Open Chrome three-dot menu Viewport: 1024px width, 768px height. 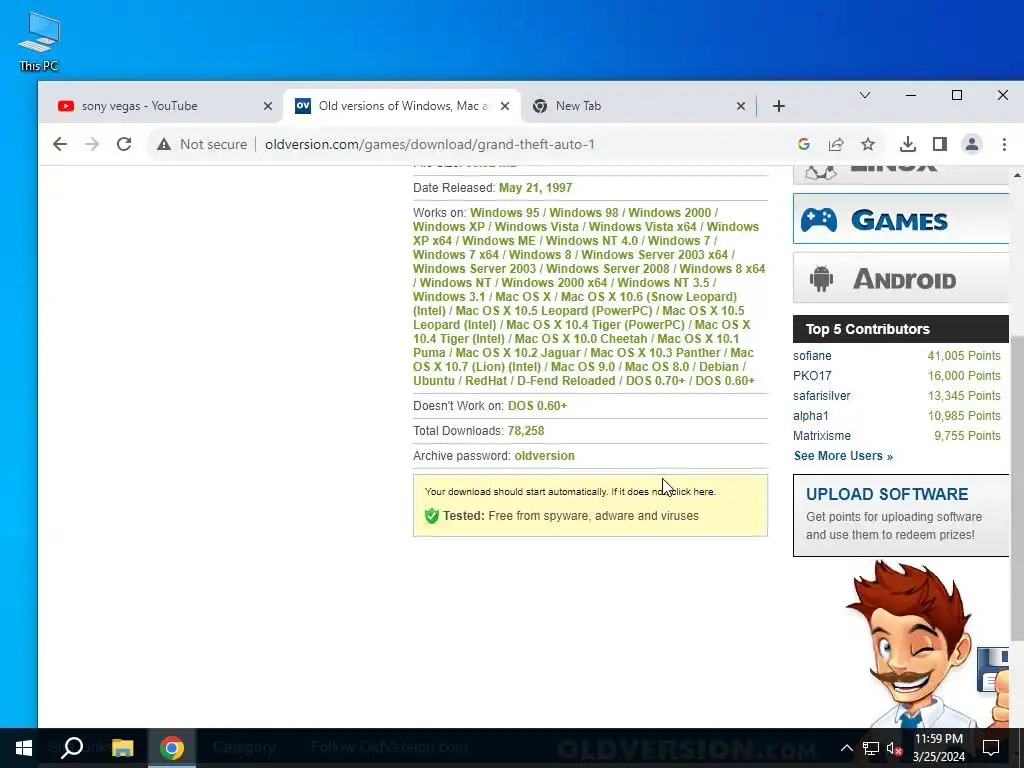1004,144
